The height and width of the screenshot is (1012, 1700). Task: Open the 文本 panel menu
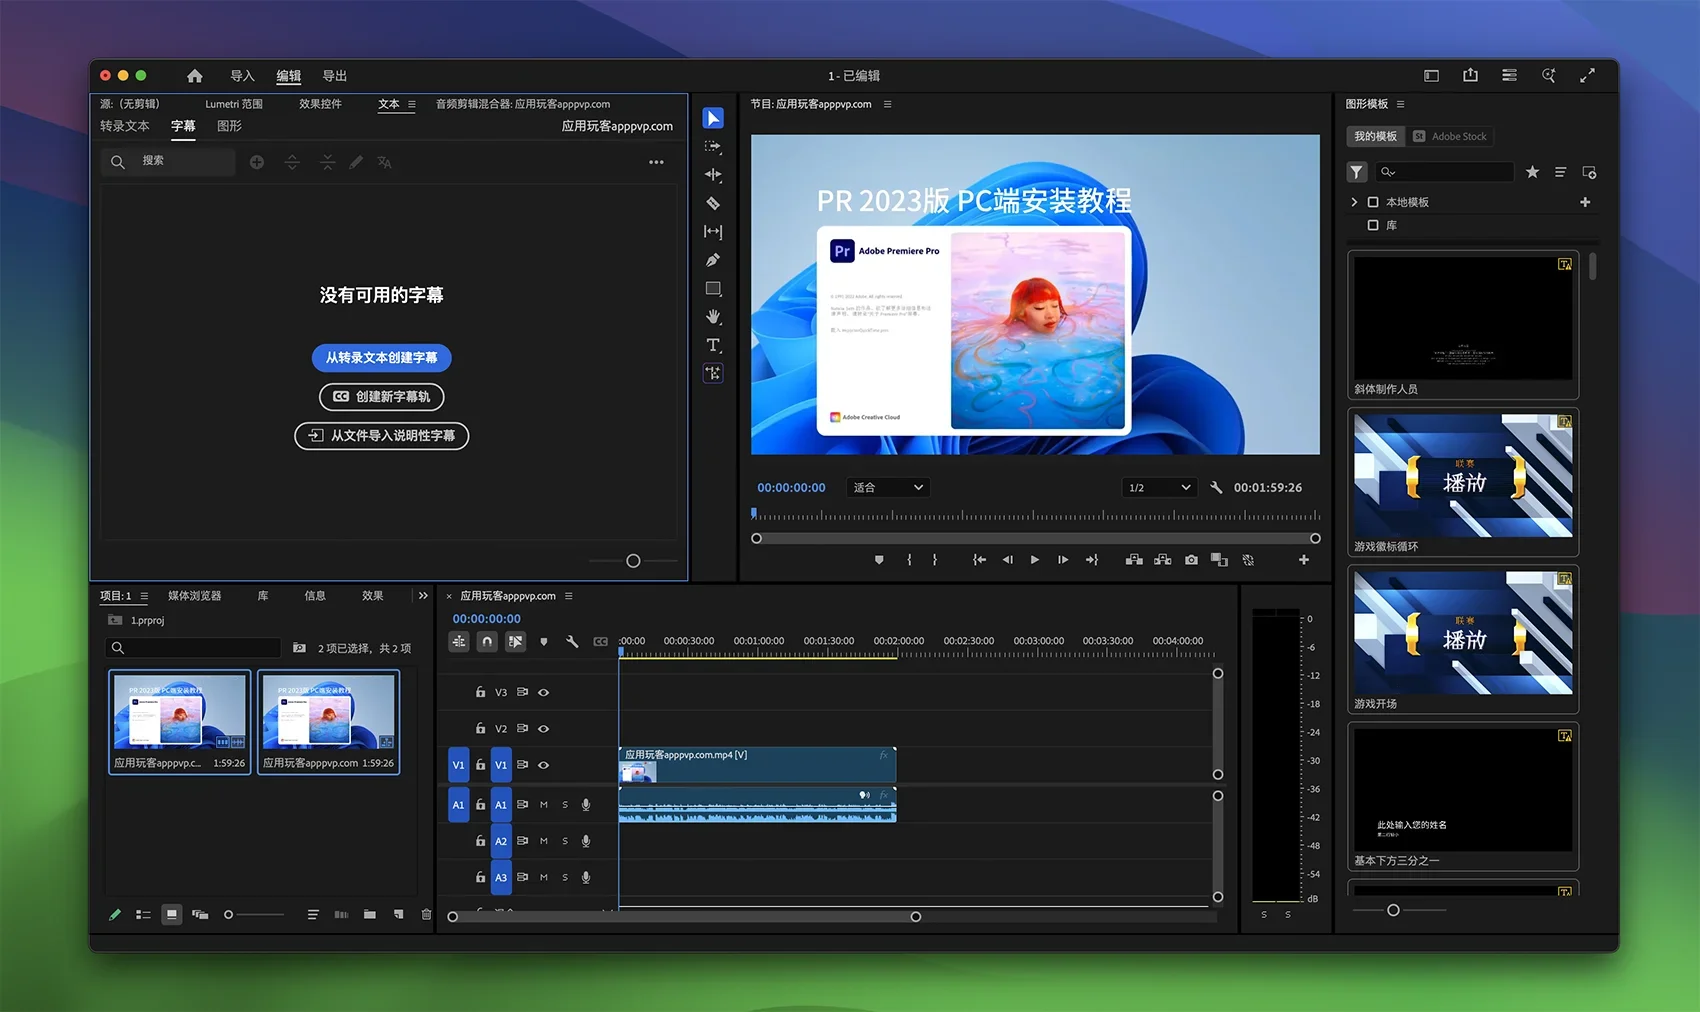click(412, 104)
